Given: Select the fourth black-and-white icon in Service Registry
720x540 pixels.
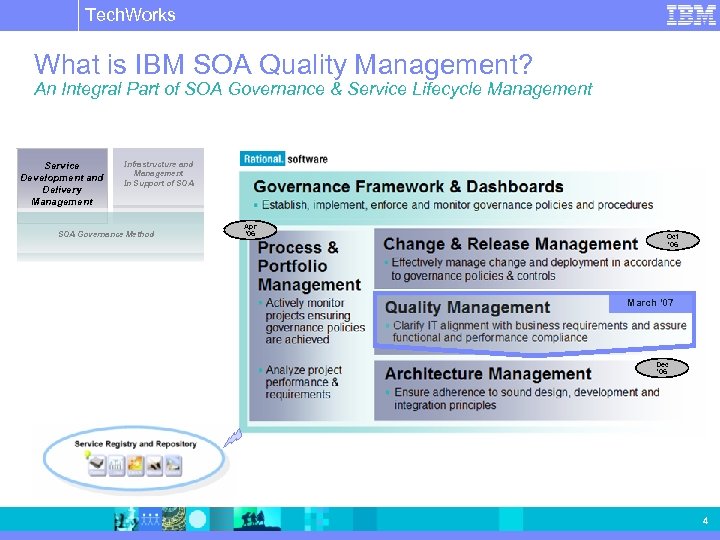Looking at the screenshot, I should pyautogui.click(x=154, y=466).
